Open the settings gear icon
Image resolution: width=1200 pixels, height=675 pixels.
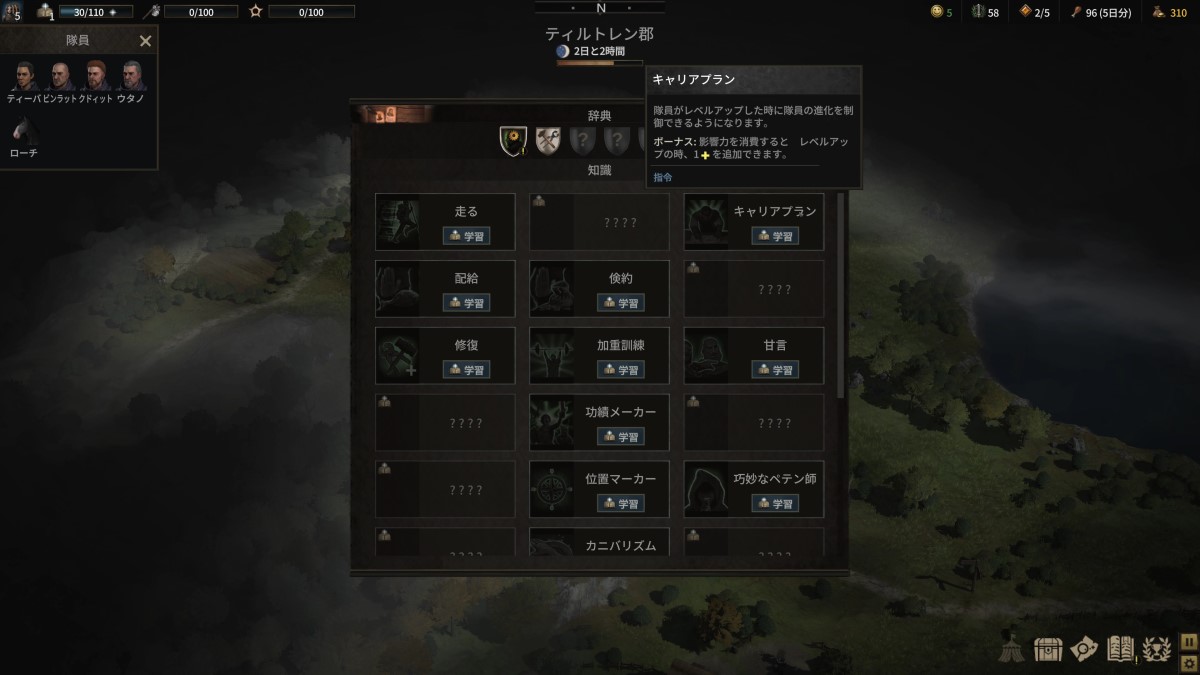pos(1189,661)
